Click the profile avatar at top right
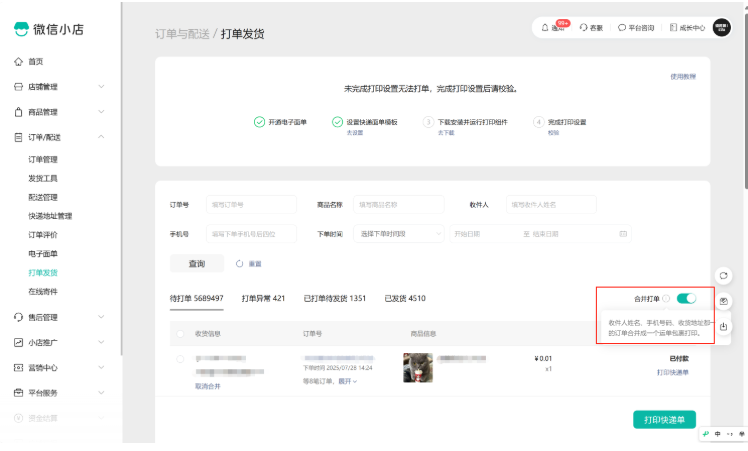 [721, 28]
